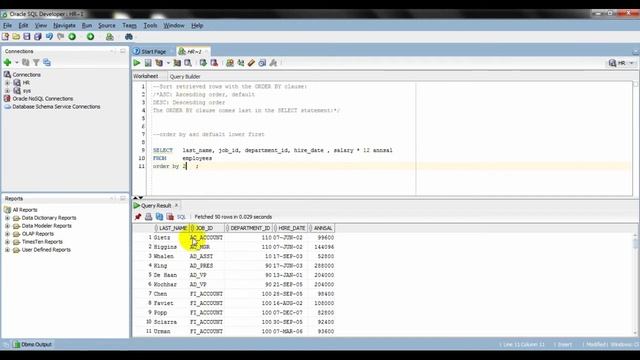Click the Rollback icon
Viewport: 640px width, 360px height.
pyautogui.click(x=214, y=63)
